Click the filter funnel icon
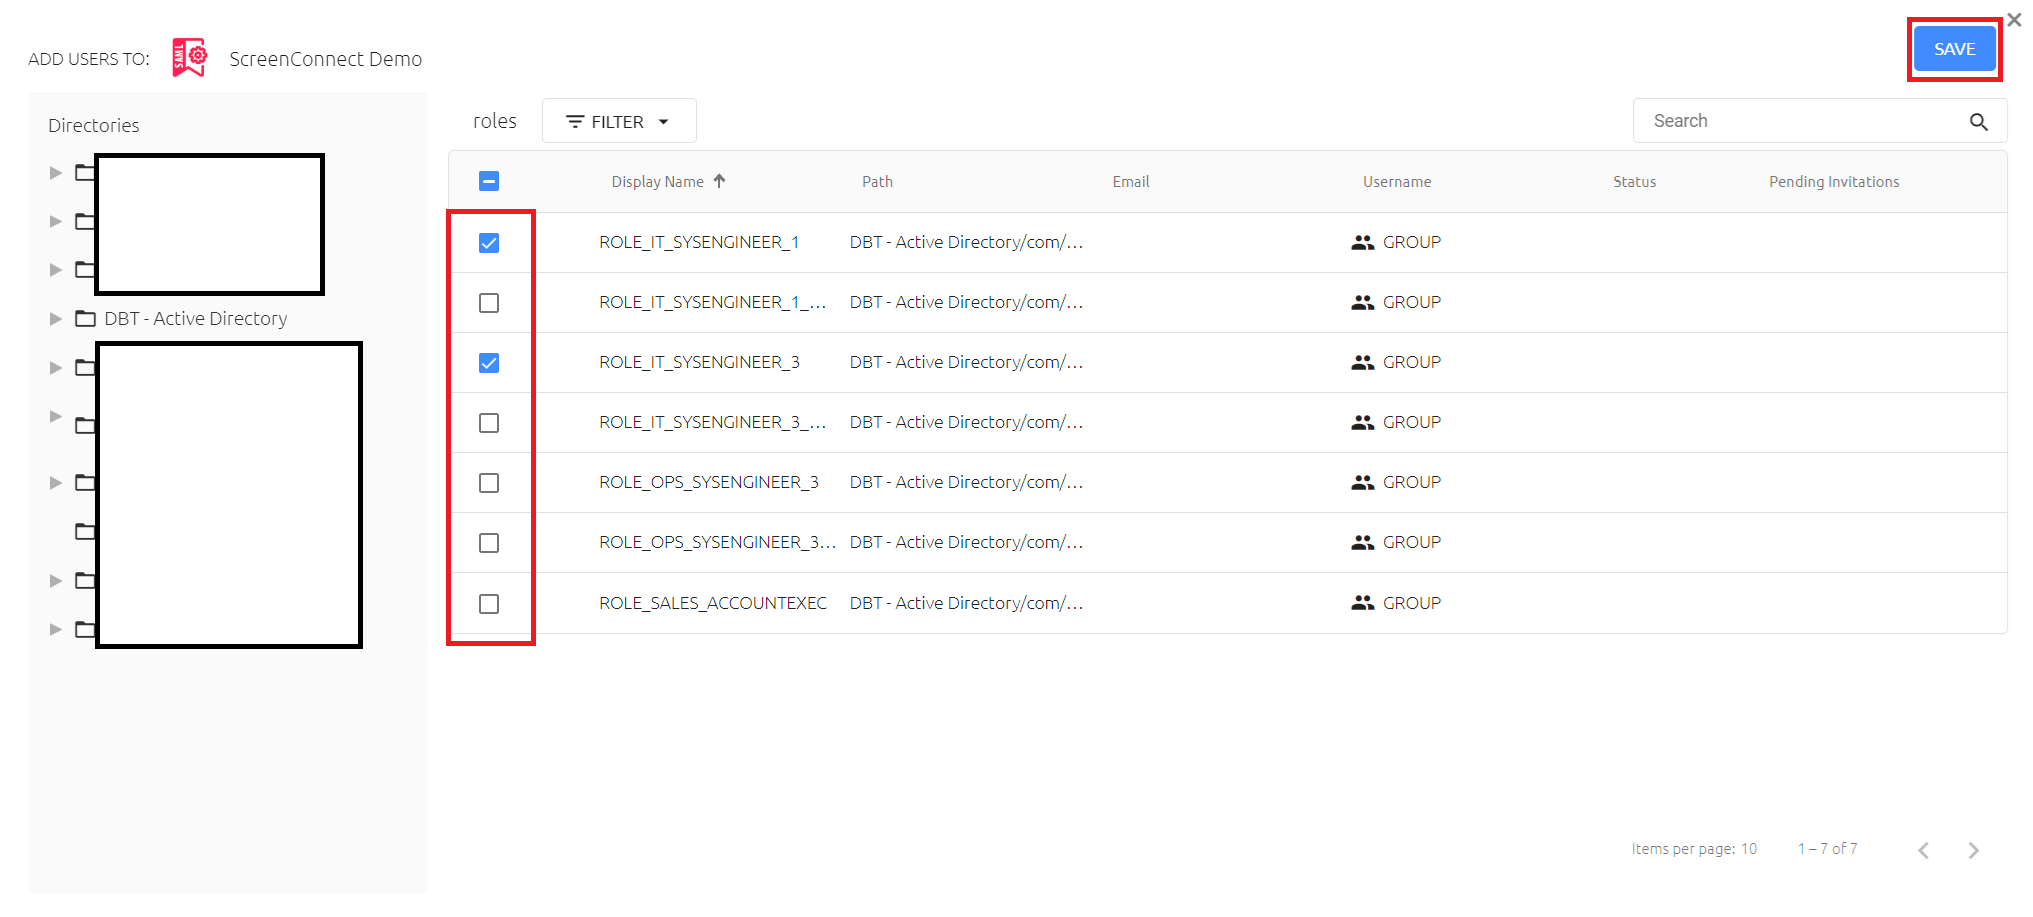 point(576,121)
